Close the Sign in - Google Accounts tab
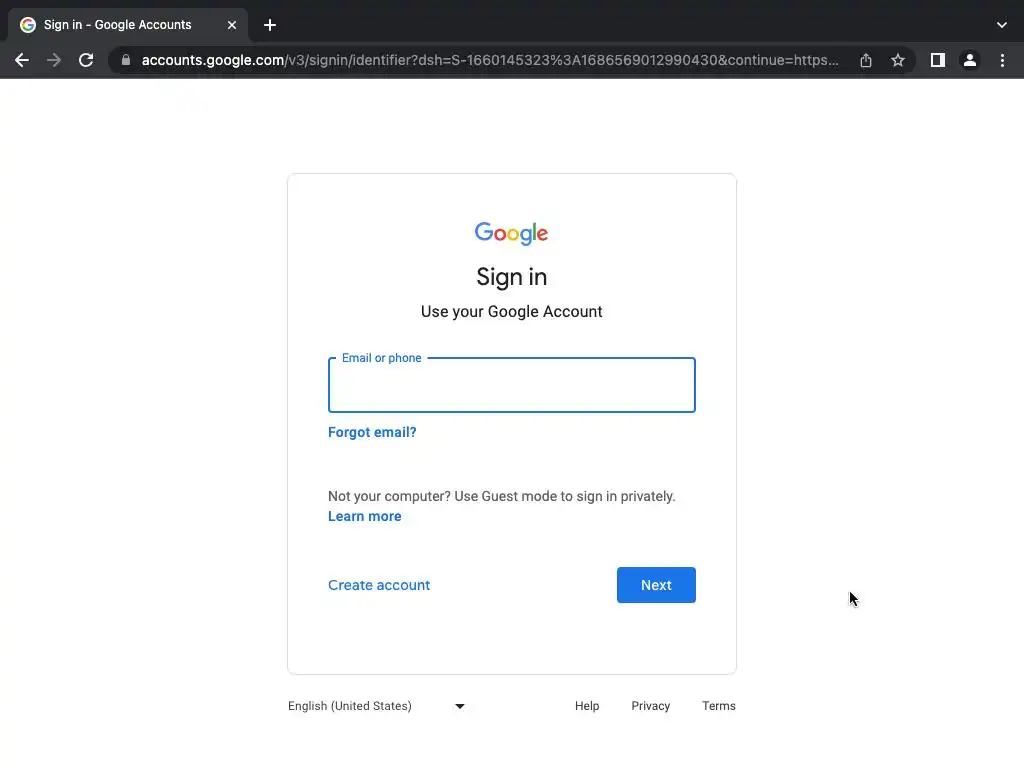Image resolution: width=1024 pixels, height=768 pixels. point(232,25)
